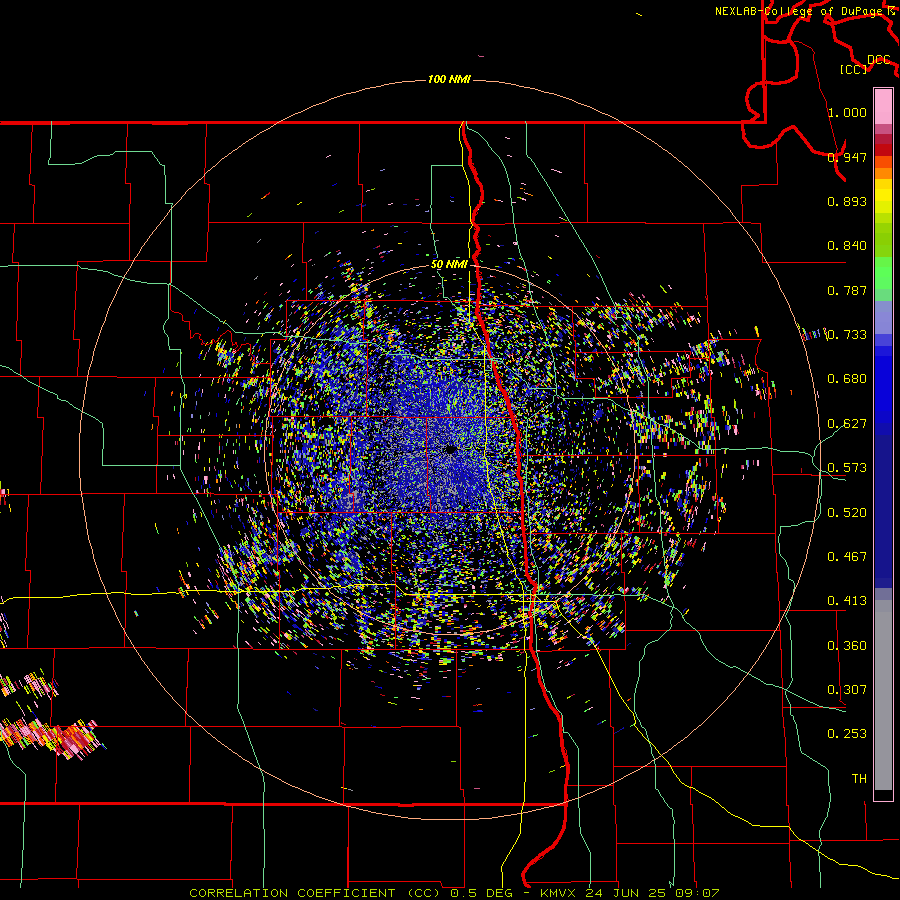Click the 100 NMI range ring label

[449, 79]
